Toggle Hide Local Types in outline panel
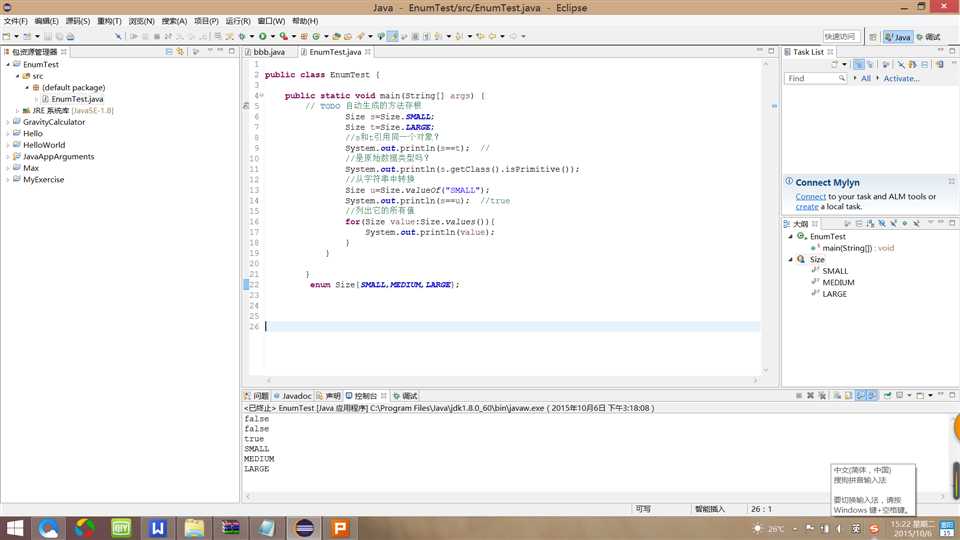 click(917, 223)
